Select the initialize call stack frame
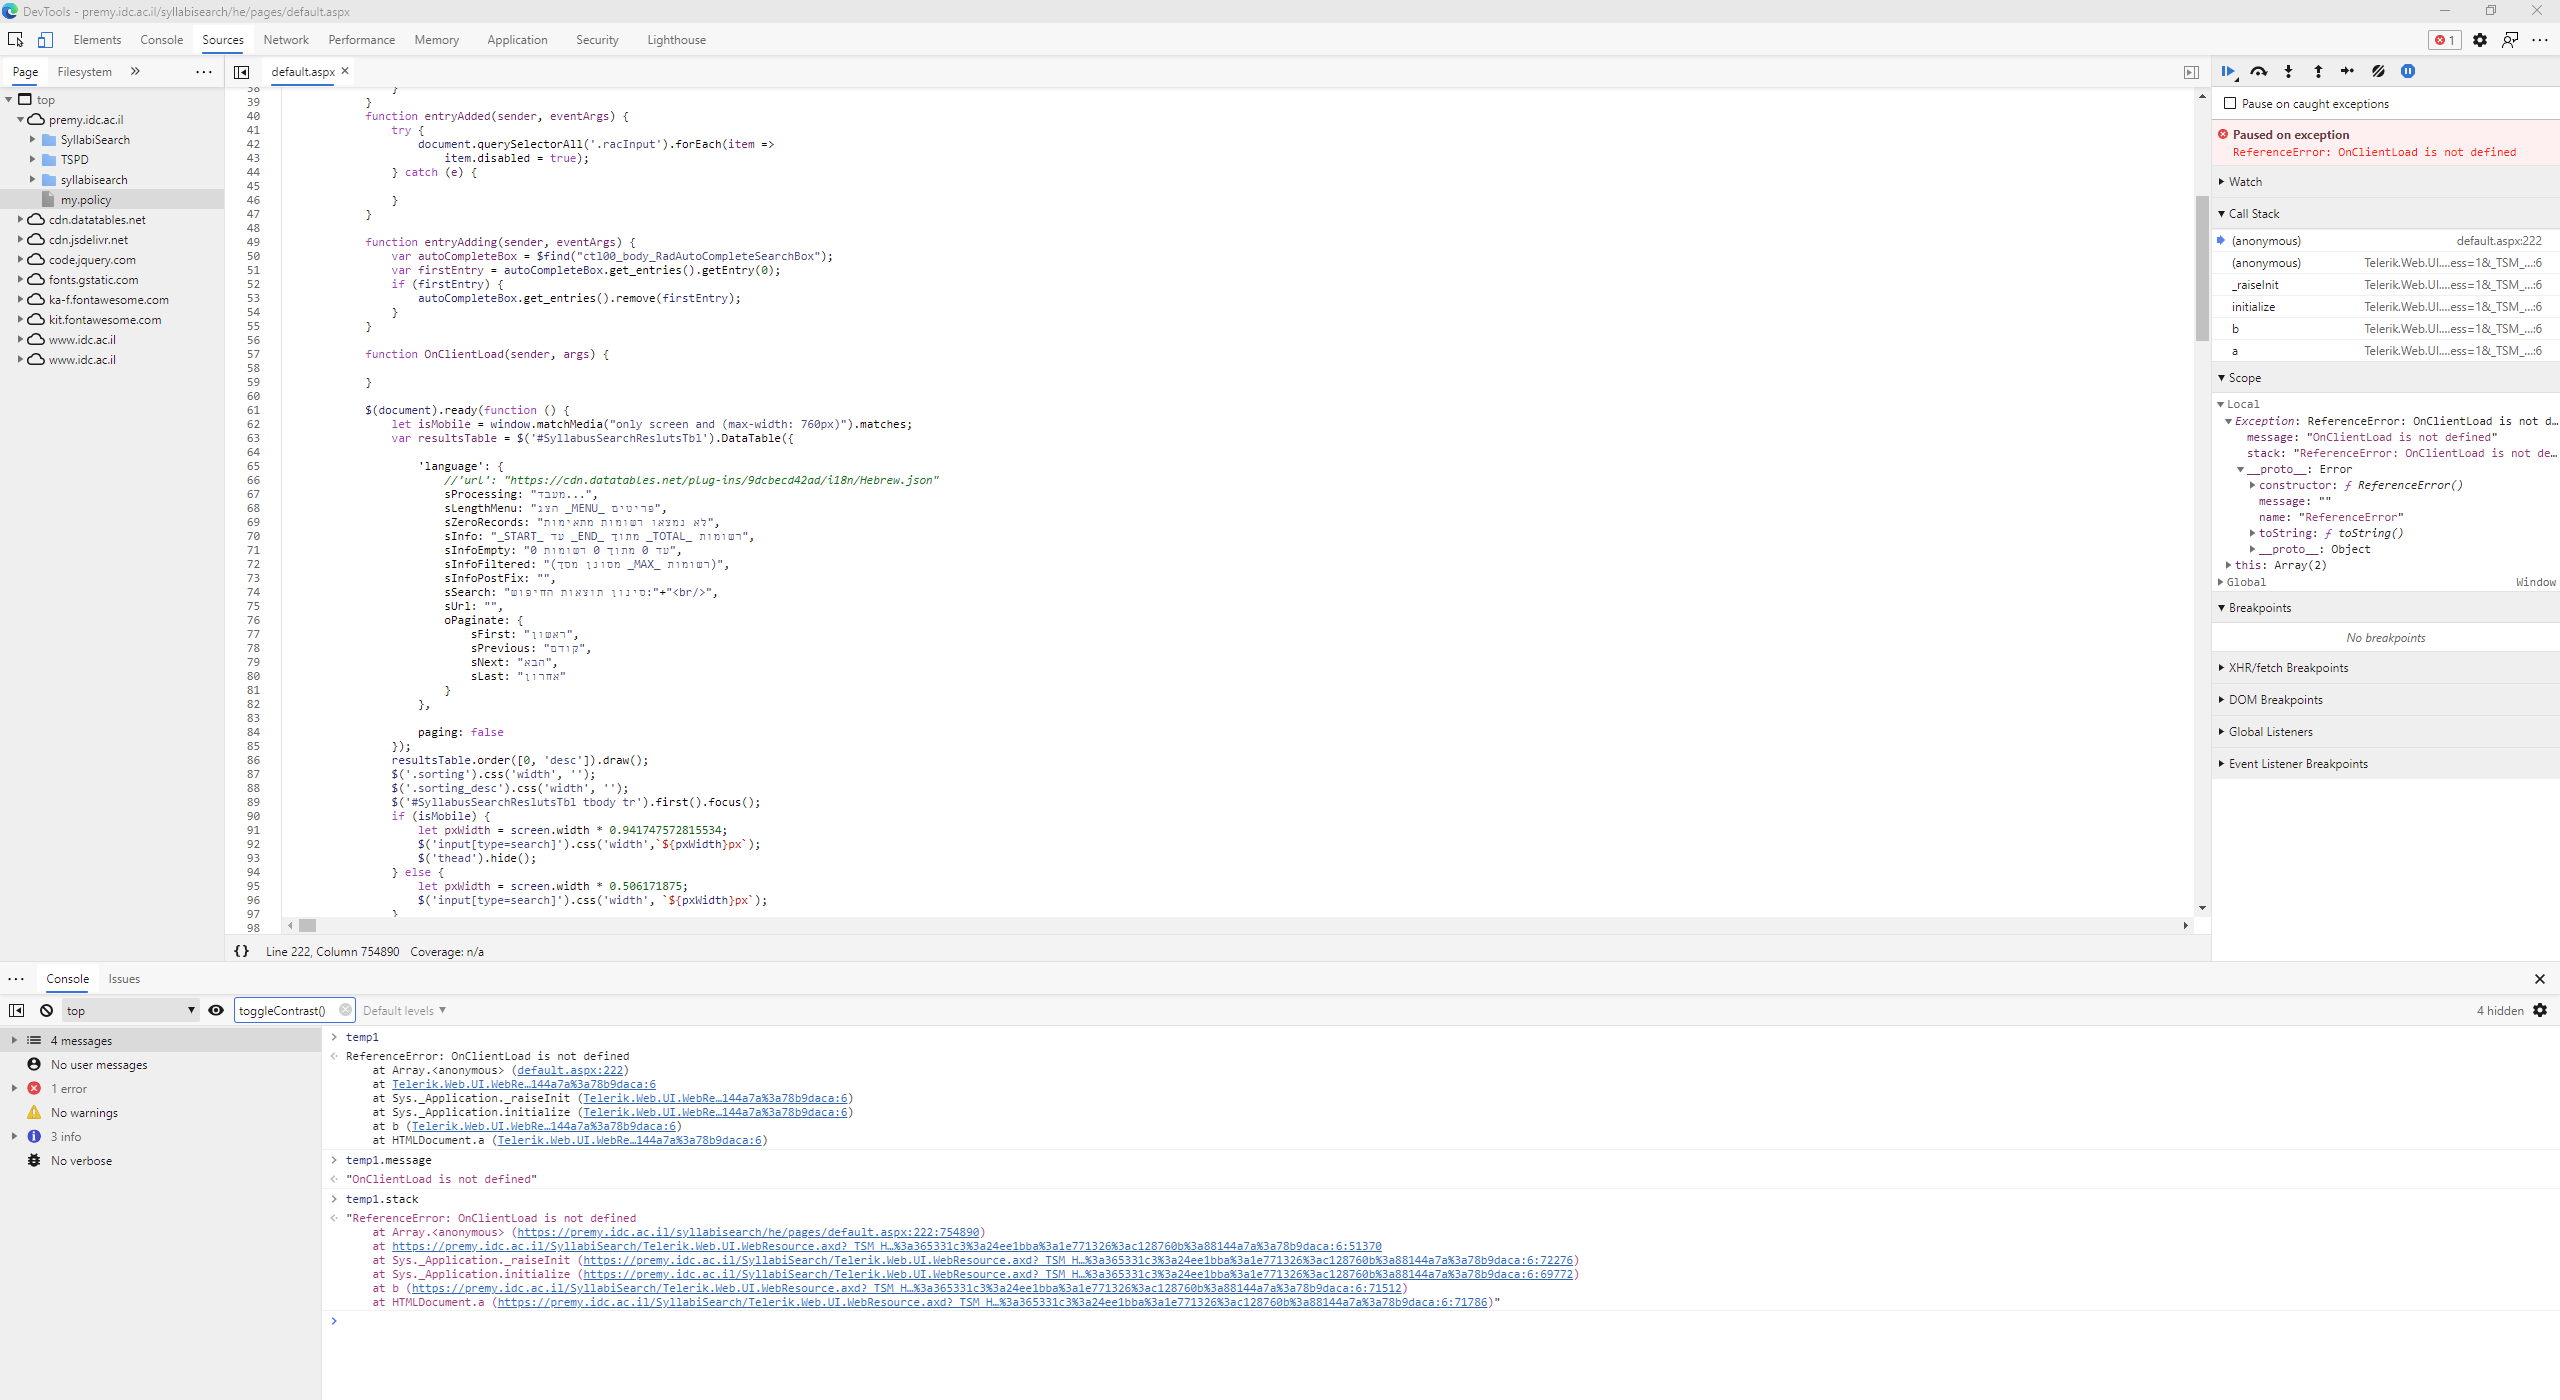2560x1400 pixels. click(x=2253, y=307)
